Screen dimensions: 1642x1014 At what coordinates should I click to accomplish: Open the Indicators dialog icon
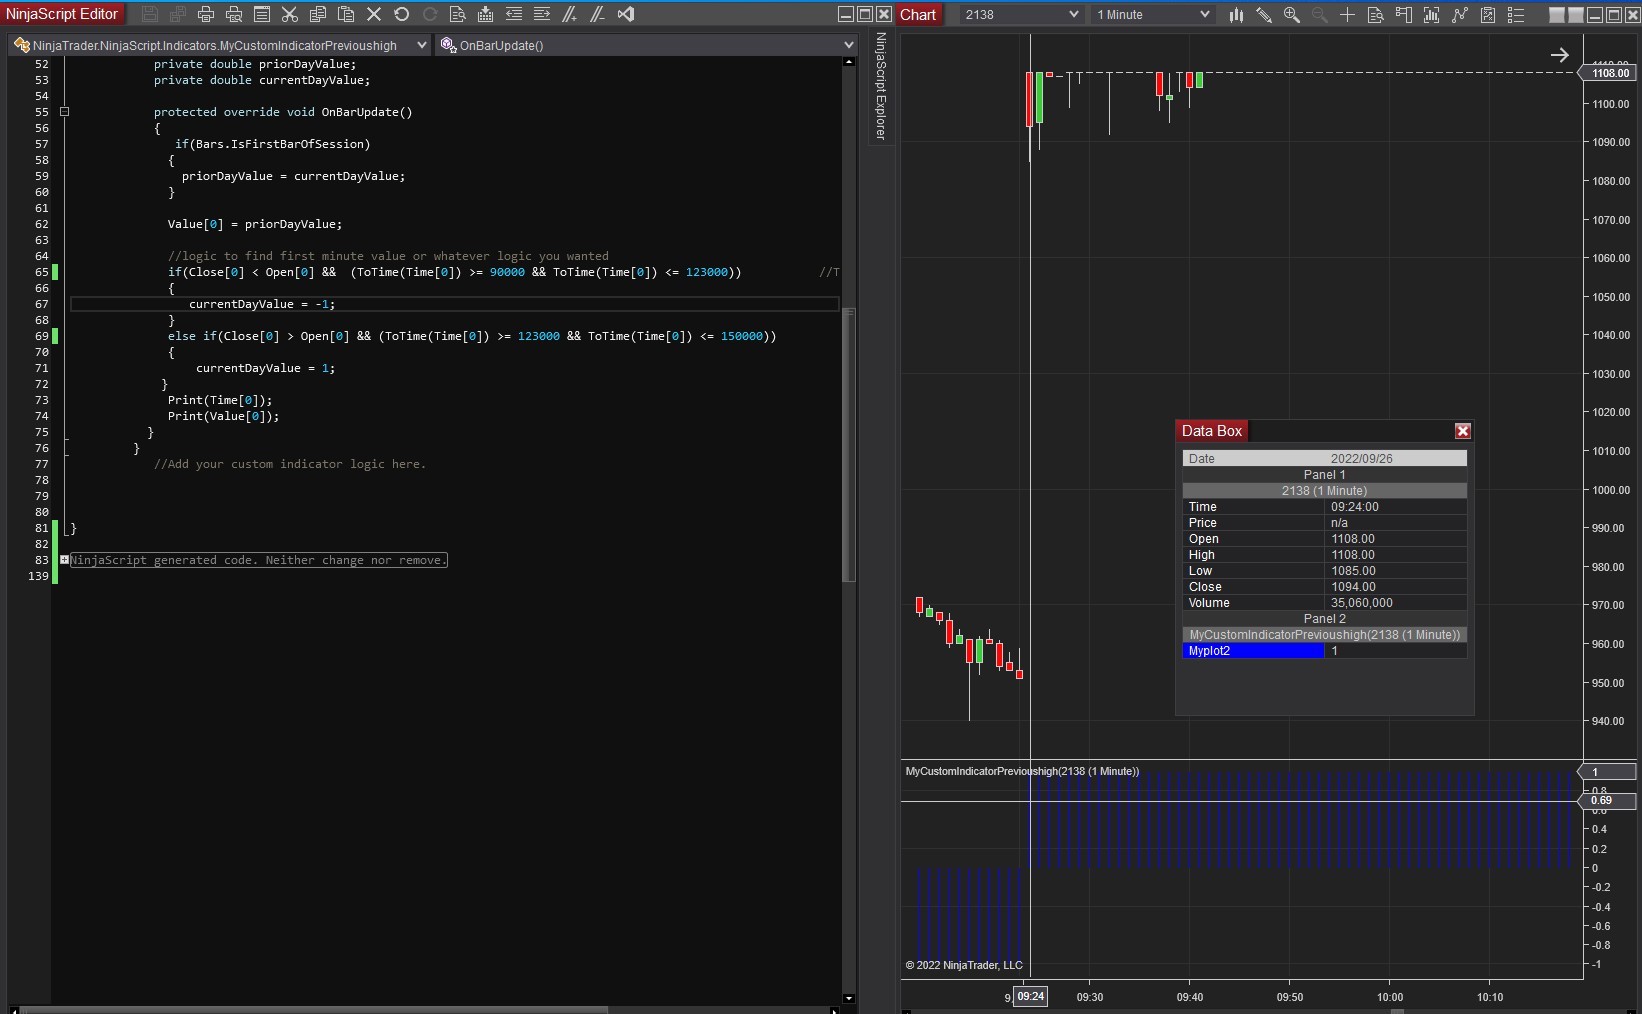click(1460, 14)
